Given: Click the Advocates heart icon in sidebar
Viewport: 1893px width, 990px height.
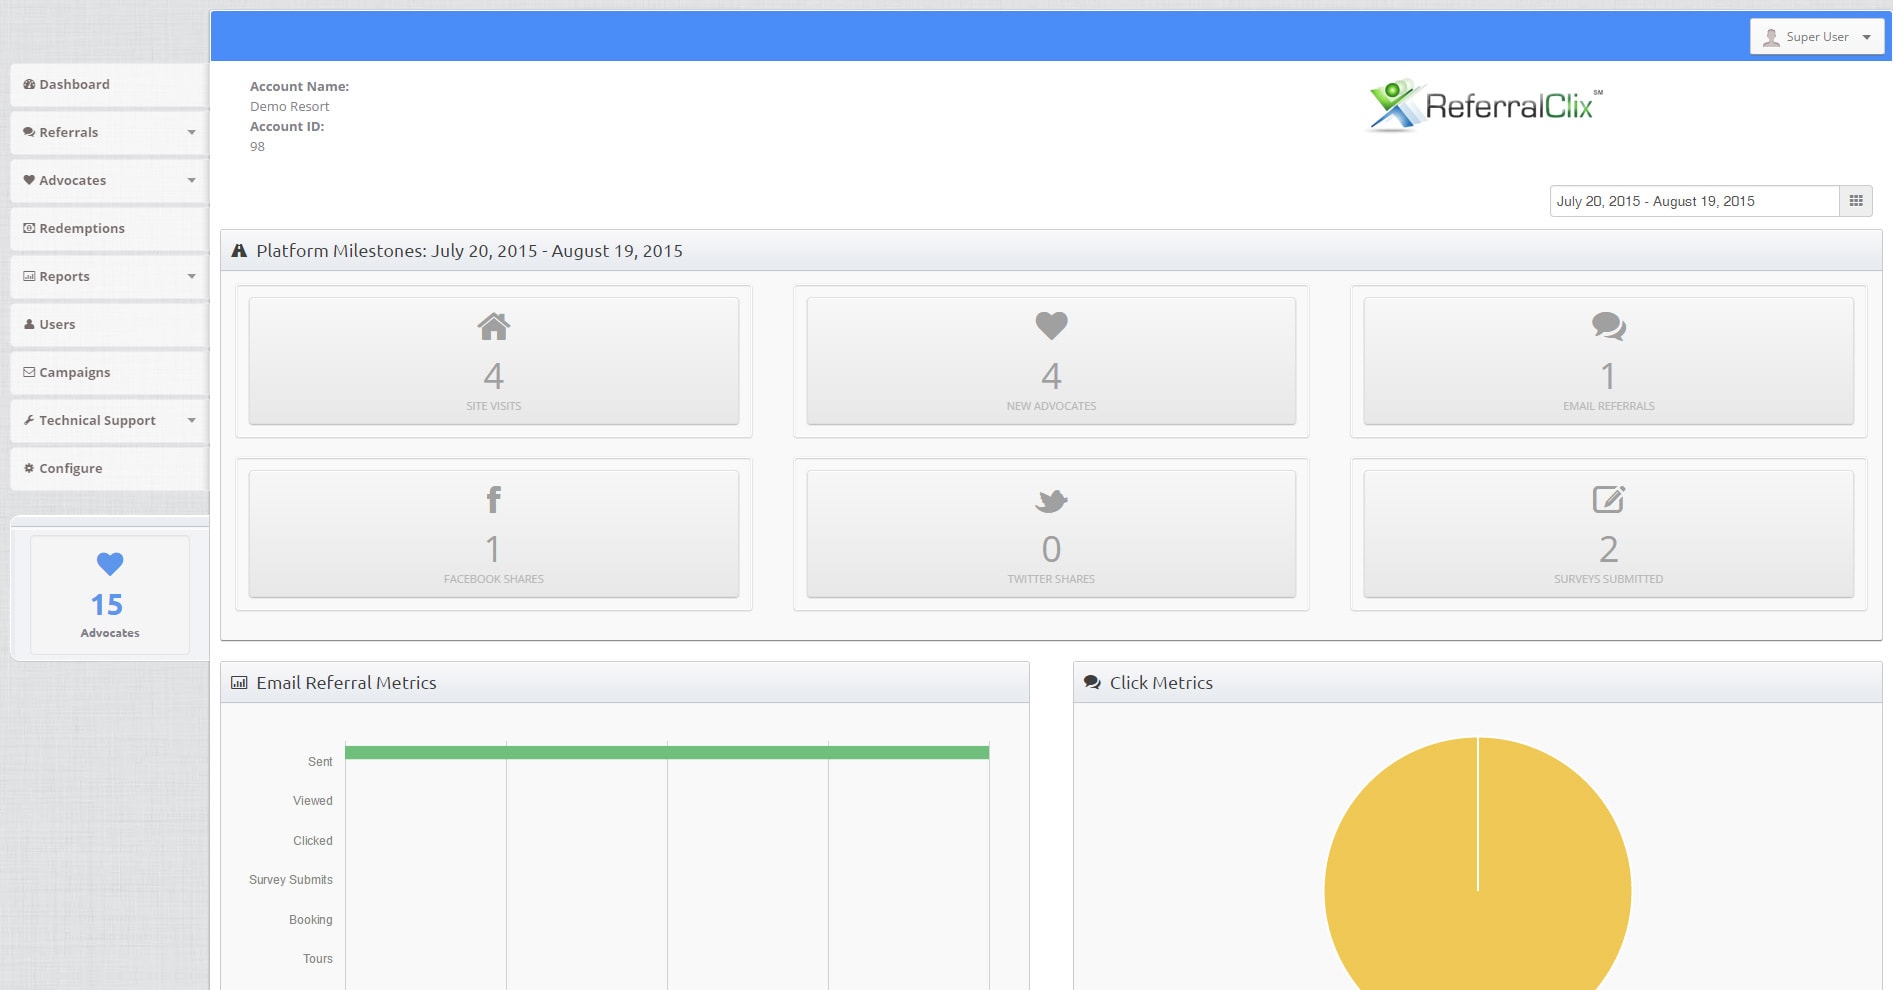Looking at the screenshot, I should [29, 181].
